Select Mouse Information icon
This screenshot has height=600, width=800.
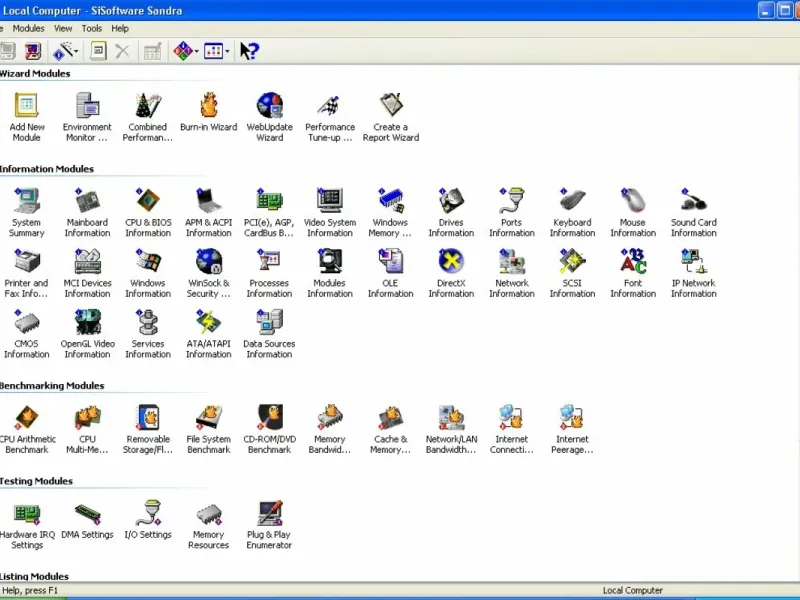[x=633, y=212]
